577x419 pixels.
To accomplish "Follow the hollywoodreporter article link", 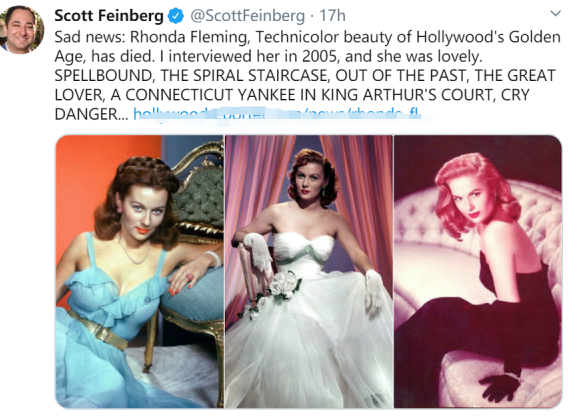I will coord(277,113).
